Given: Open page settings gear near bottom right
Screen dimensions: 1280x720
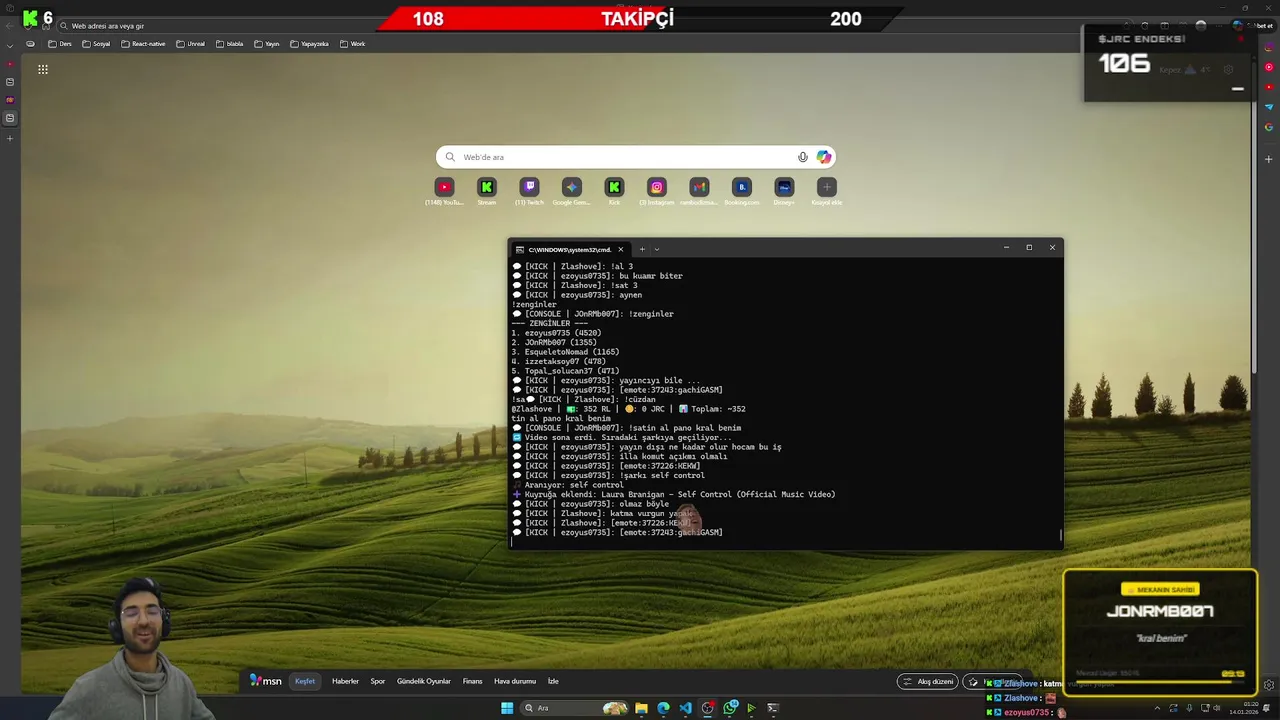Looking at the screenshot, I should click(1269, 685).
